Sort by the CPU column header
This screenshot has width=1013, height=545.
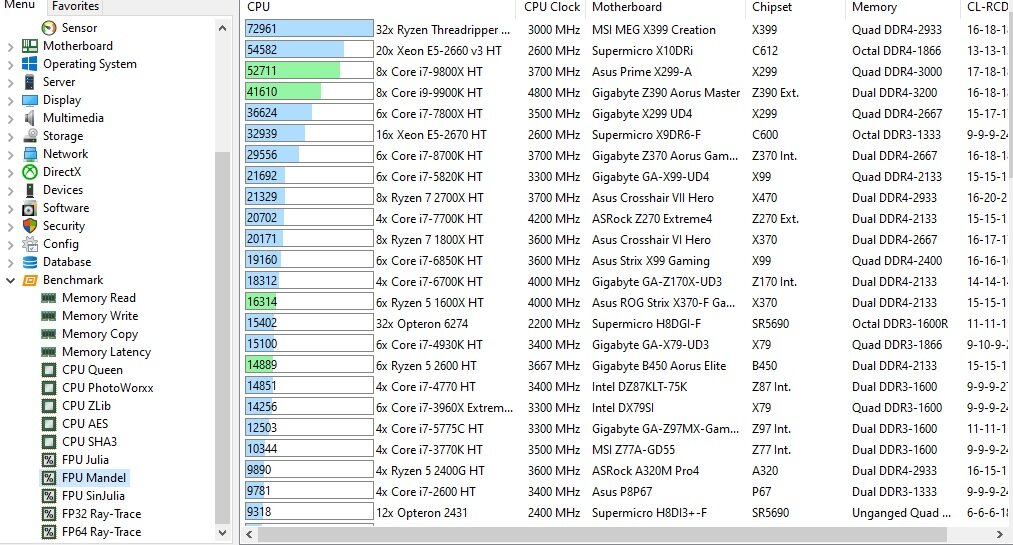point(379,7)
